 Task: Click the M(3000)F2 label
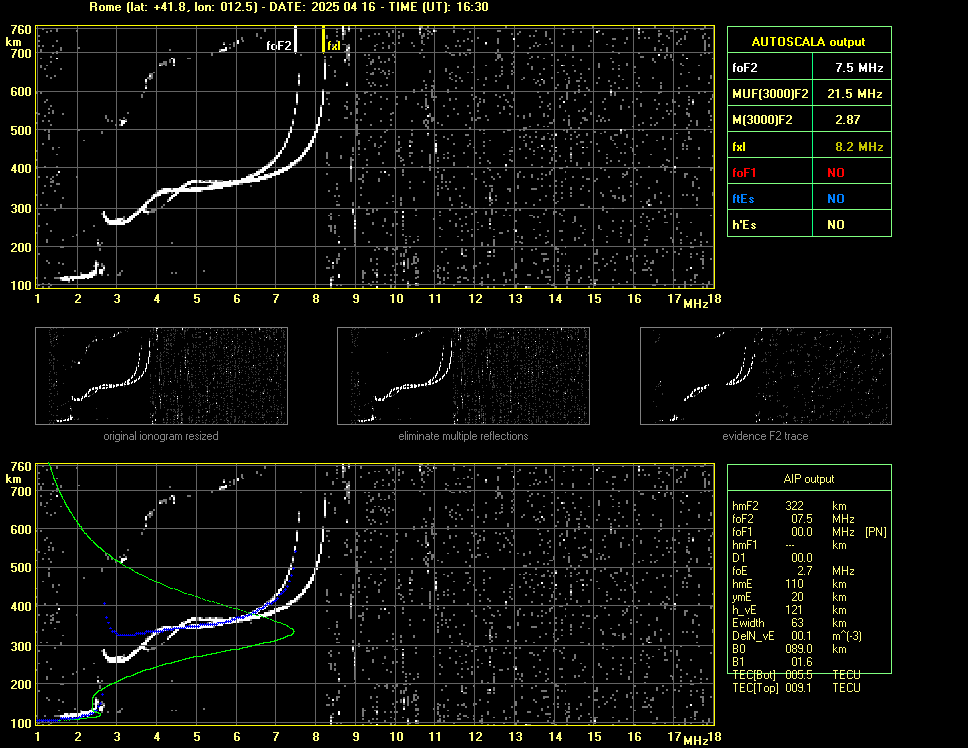coord(762,120)
